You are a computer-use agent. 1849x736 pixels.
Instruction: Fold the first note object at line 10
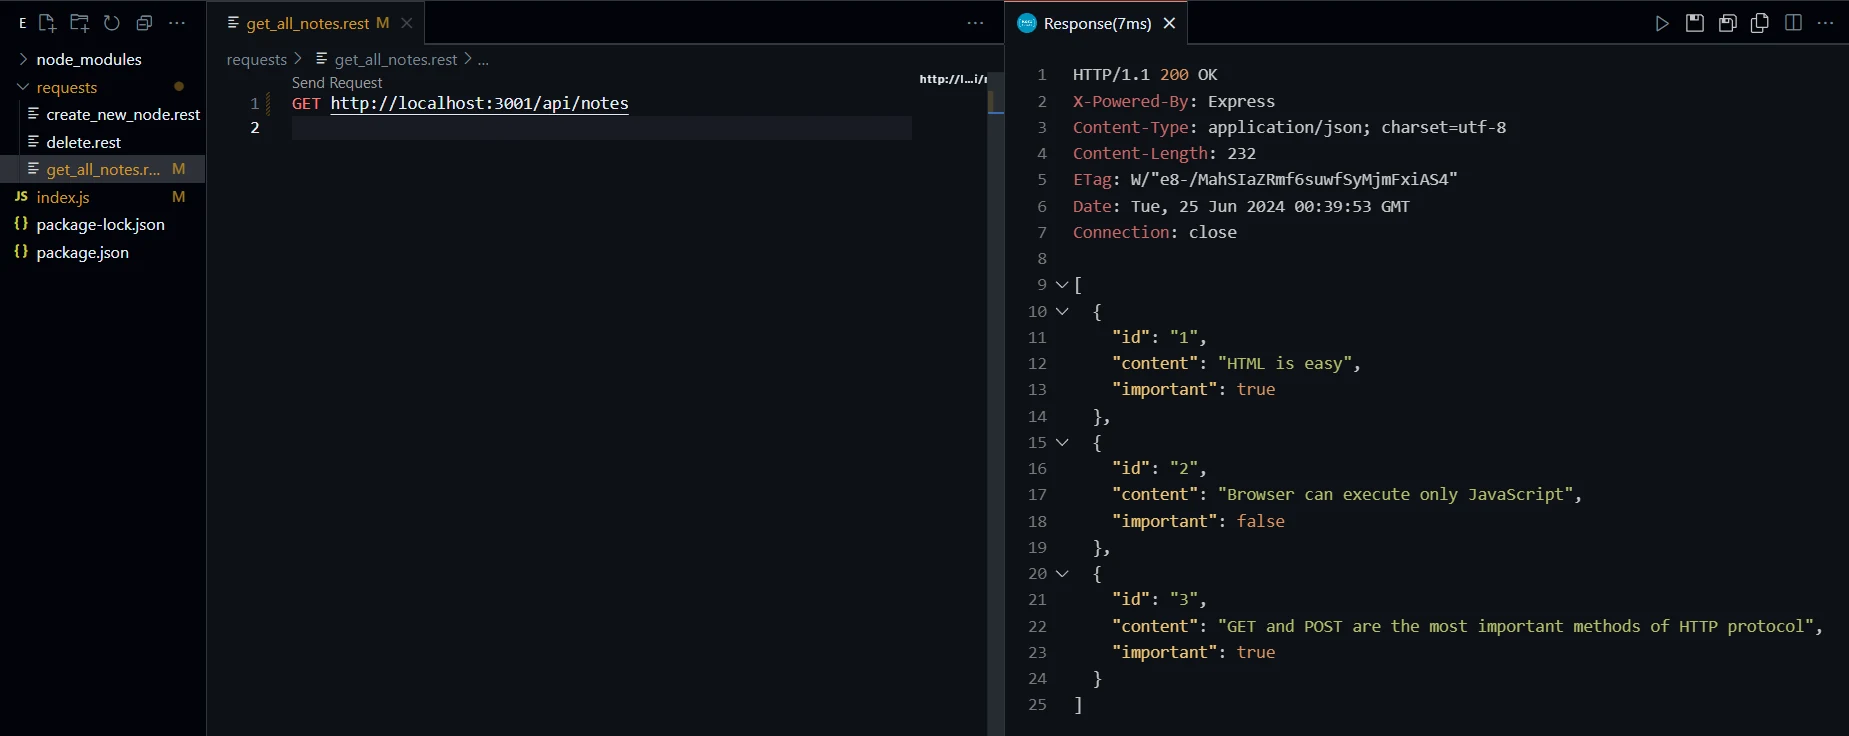(1062, 311)
